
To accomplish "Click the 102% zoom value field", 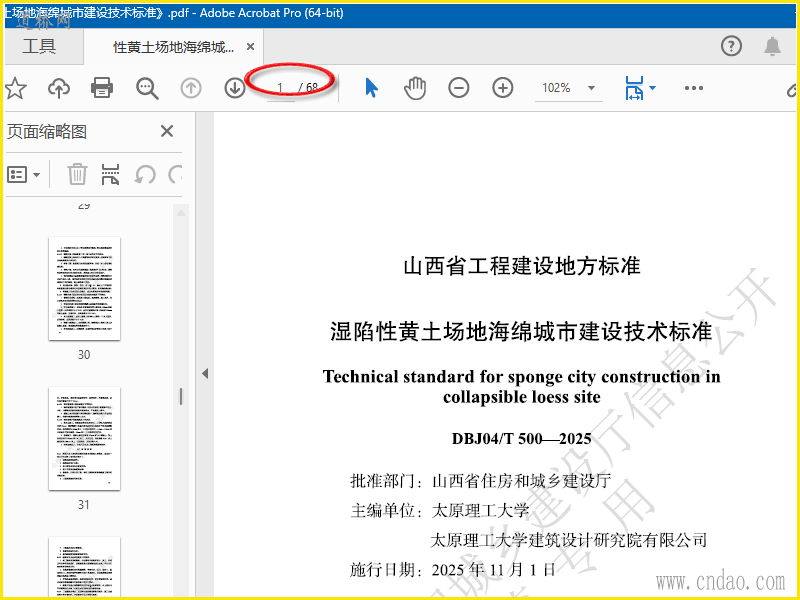I will pyautogui.click(x=557, y=88).
